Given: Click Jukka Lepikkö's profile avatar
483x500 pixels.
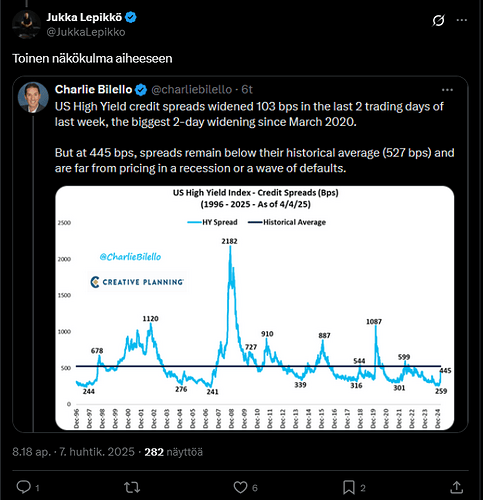Looking at the screenshot, I should click(26, 24).
